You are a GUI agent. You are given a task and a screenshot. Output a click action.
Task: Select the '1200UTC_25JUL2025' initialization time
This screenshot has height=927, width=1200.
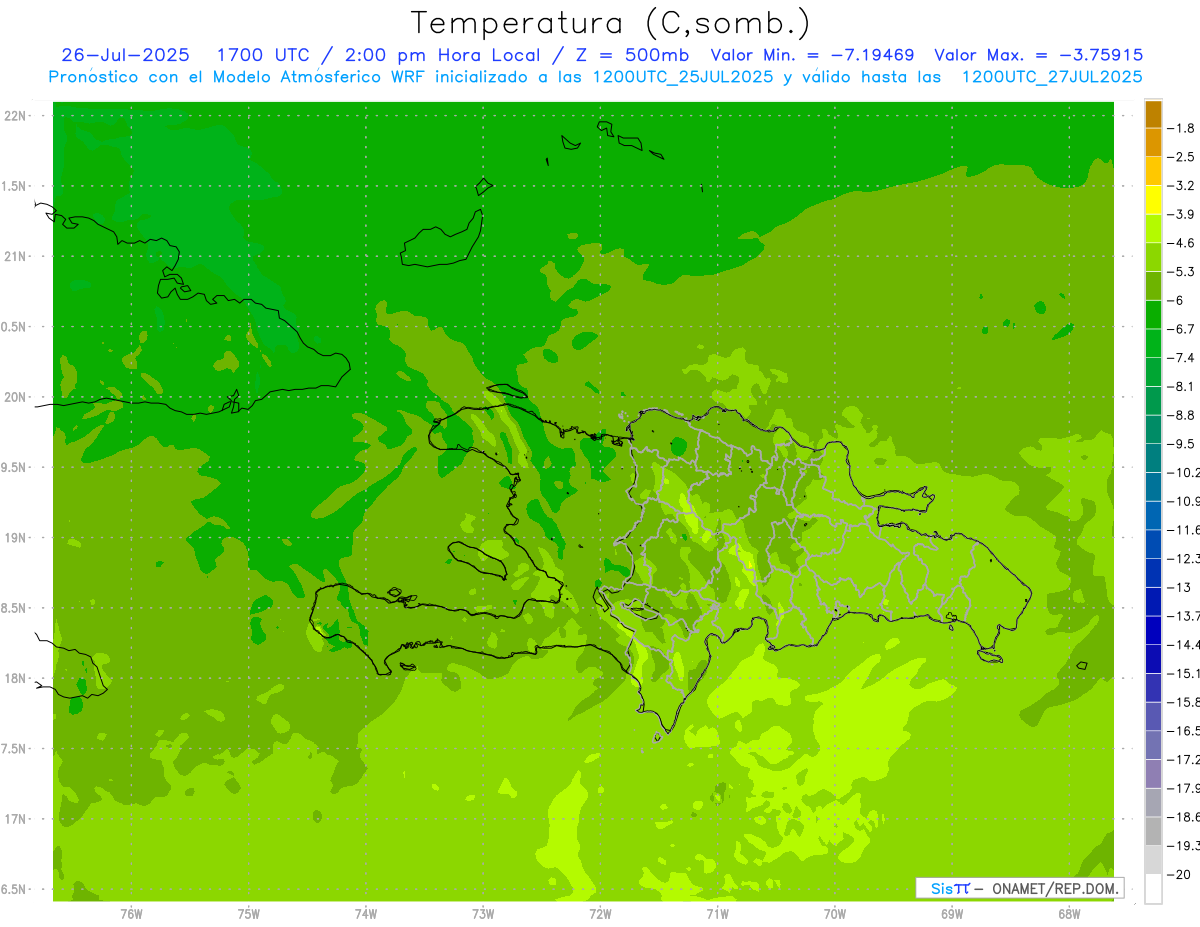point(683,77)
